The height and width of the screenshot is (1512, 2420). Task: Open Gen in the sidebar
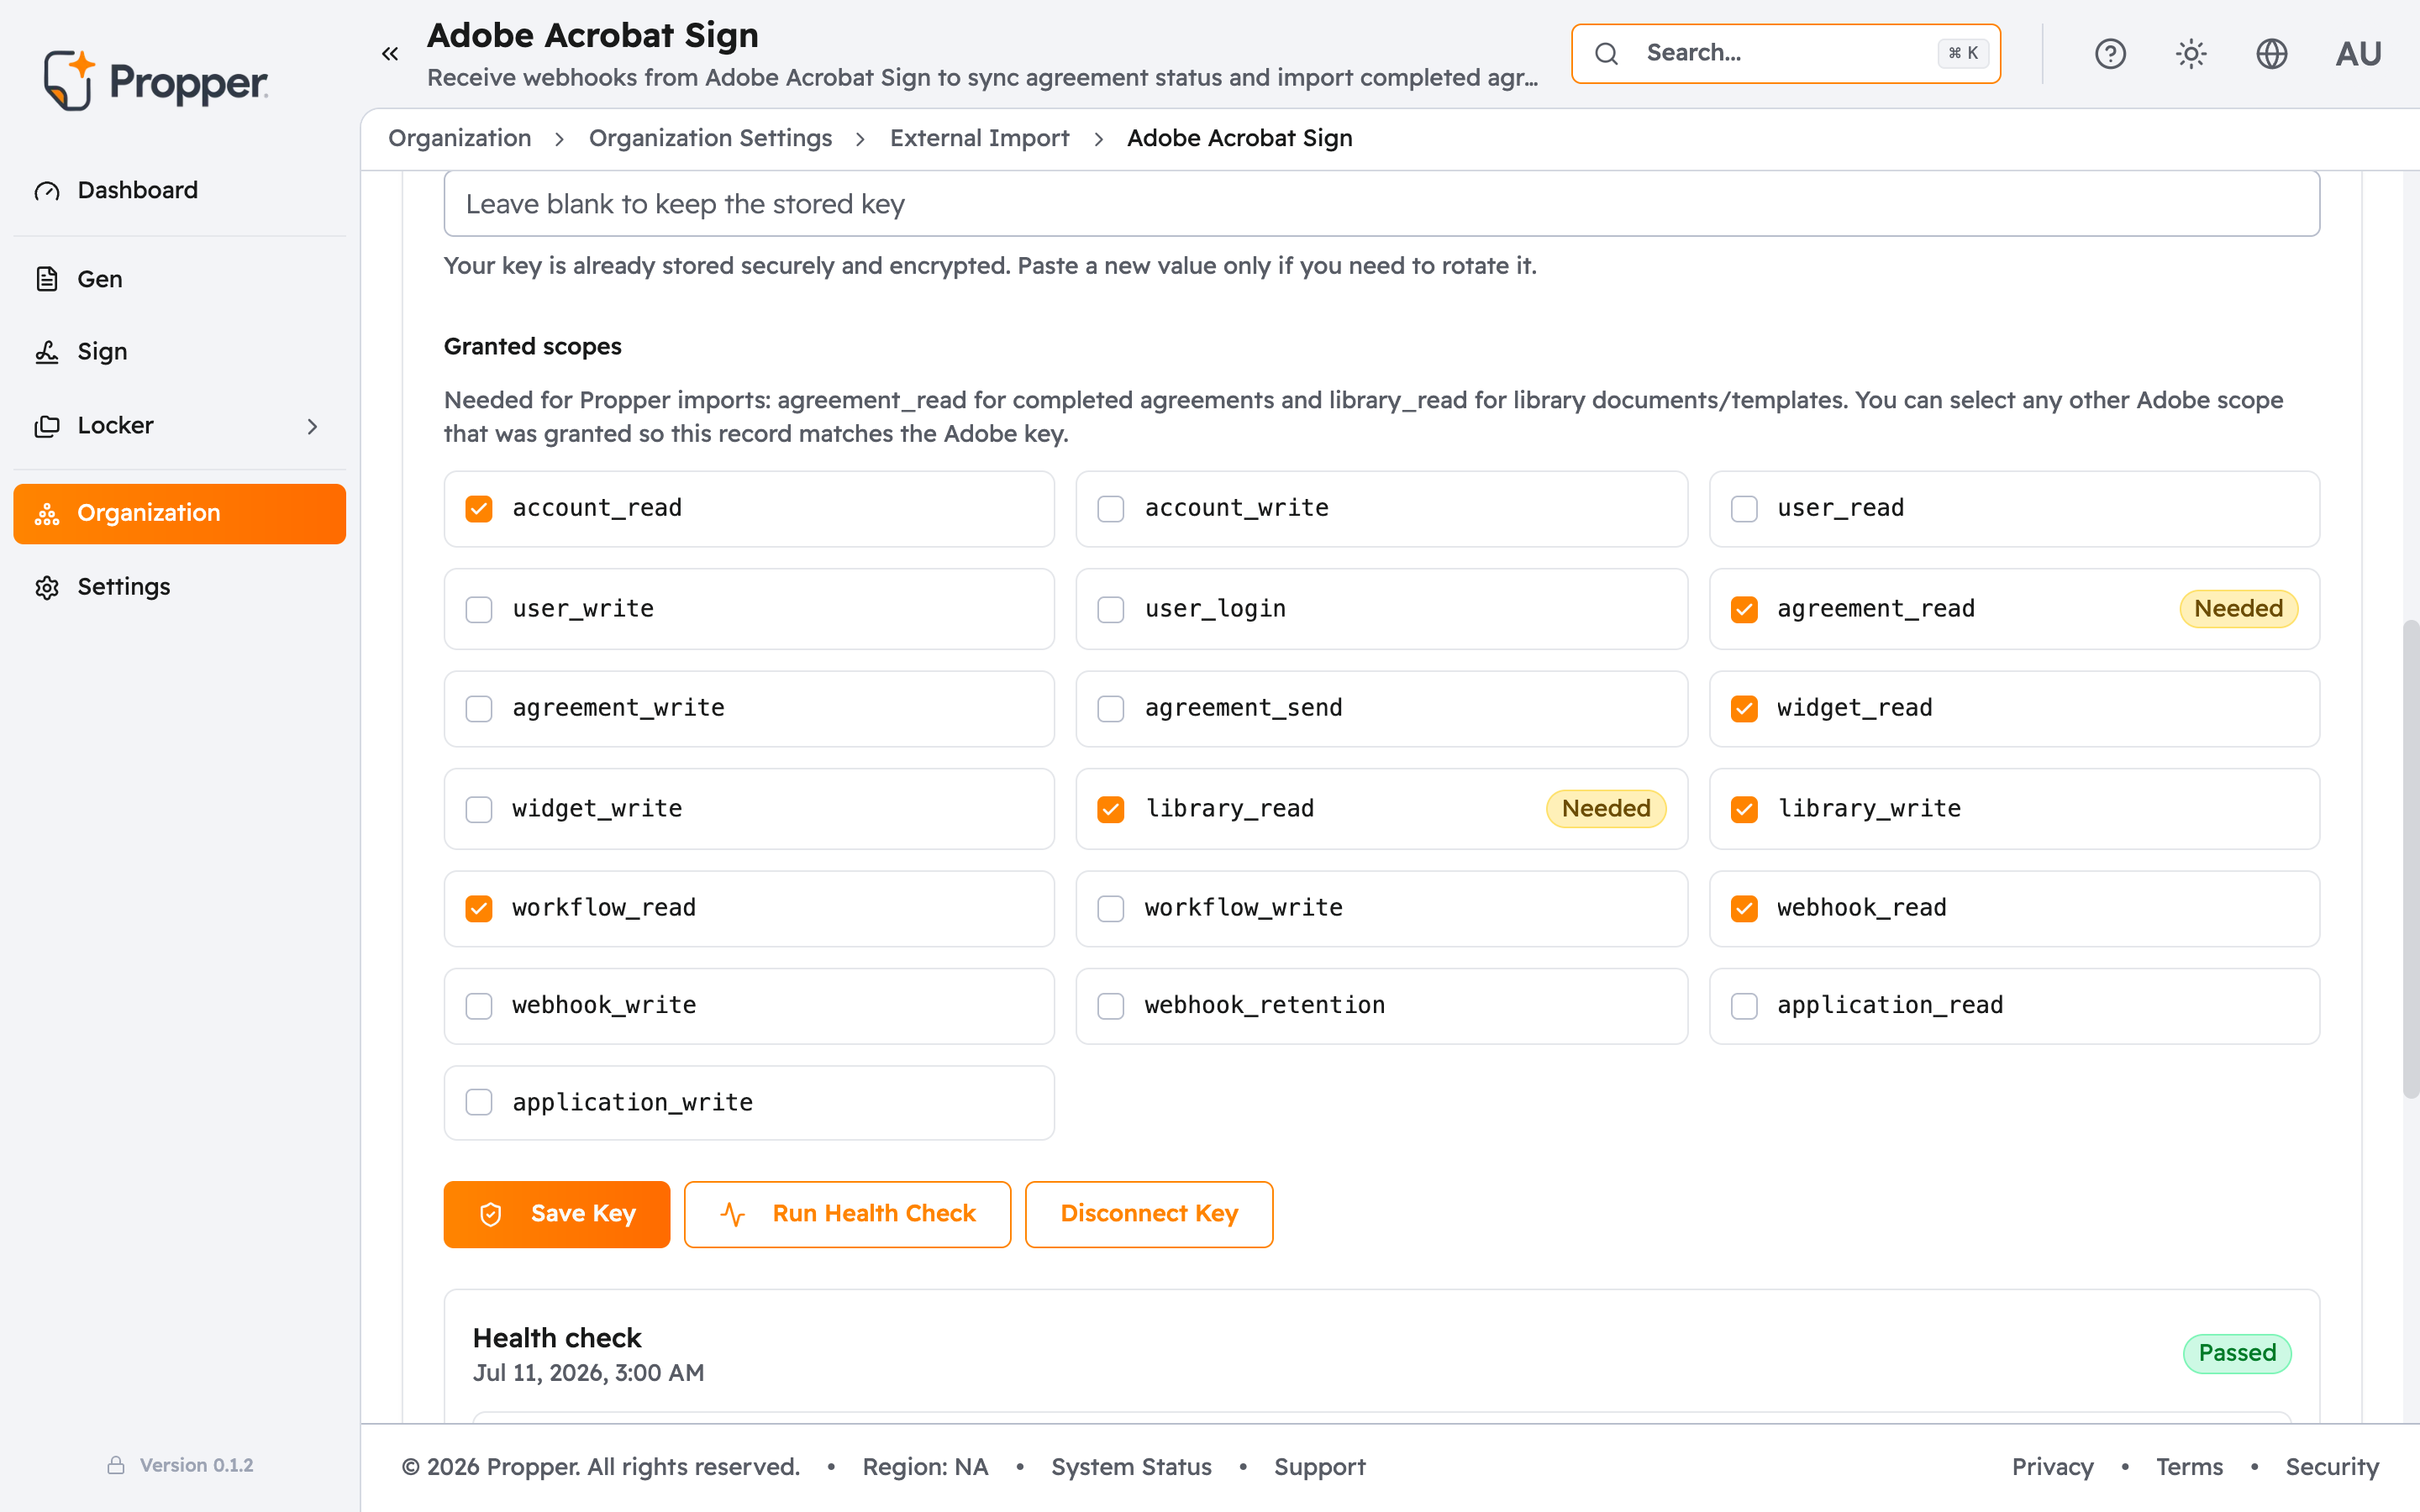coord(180,279)
